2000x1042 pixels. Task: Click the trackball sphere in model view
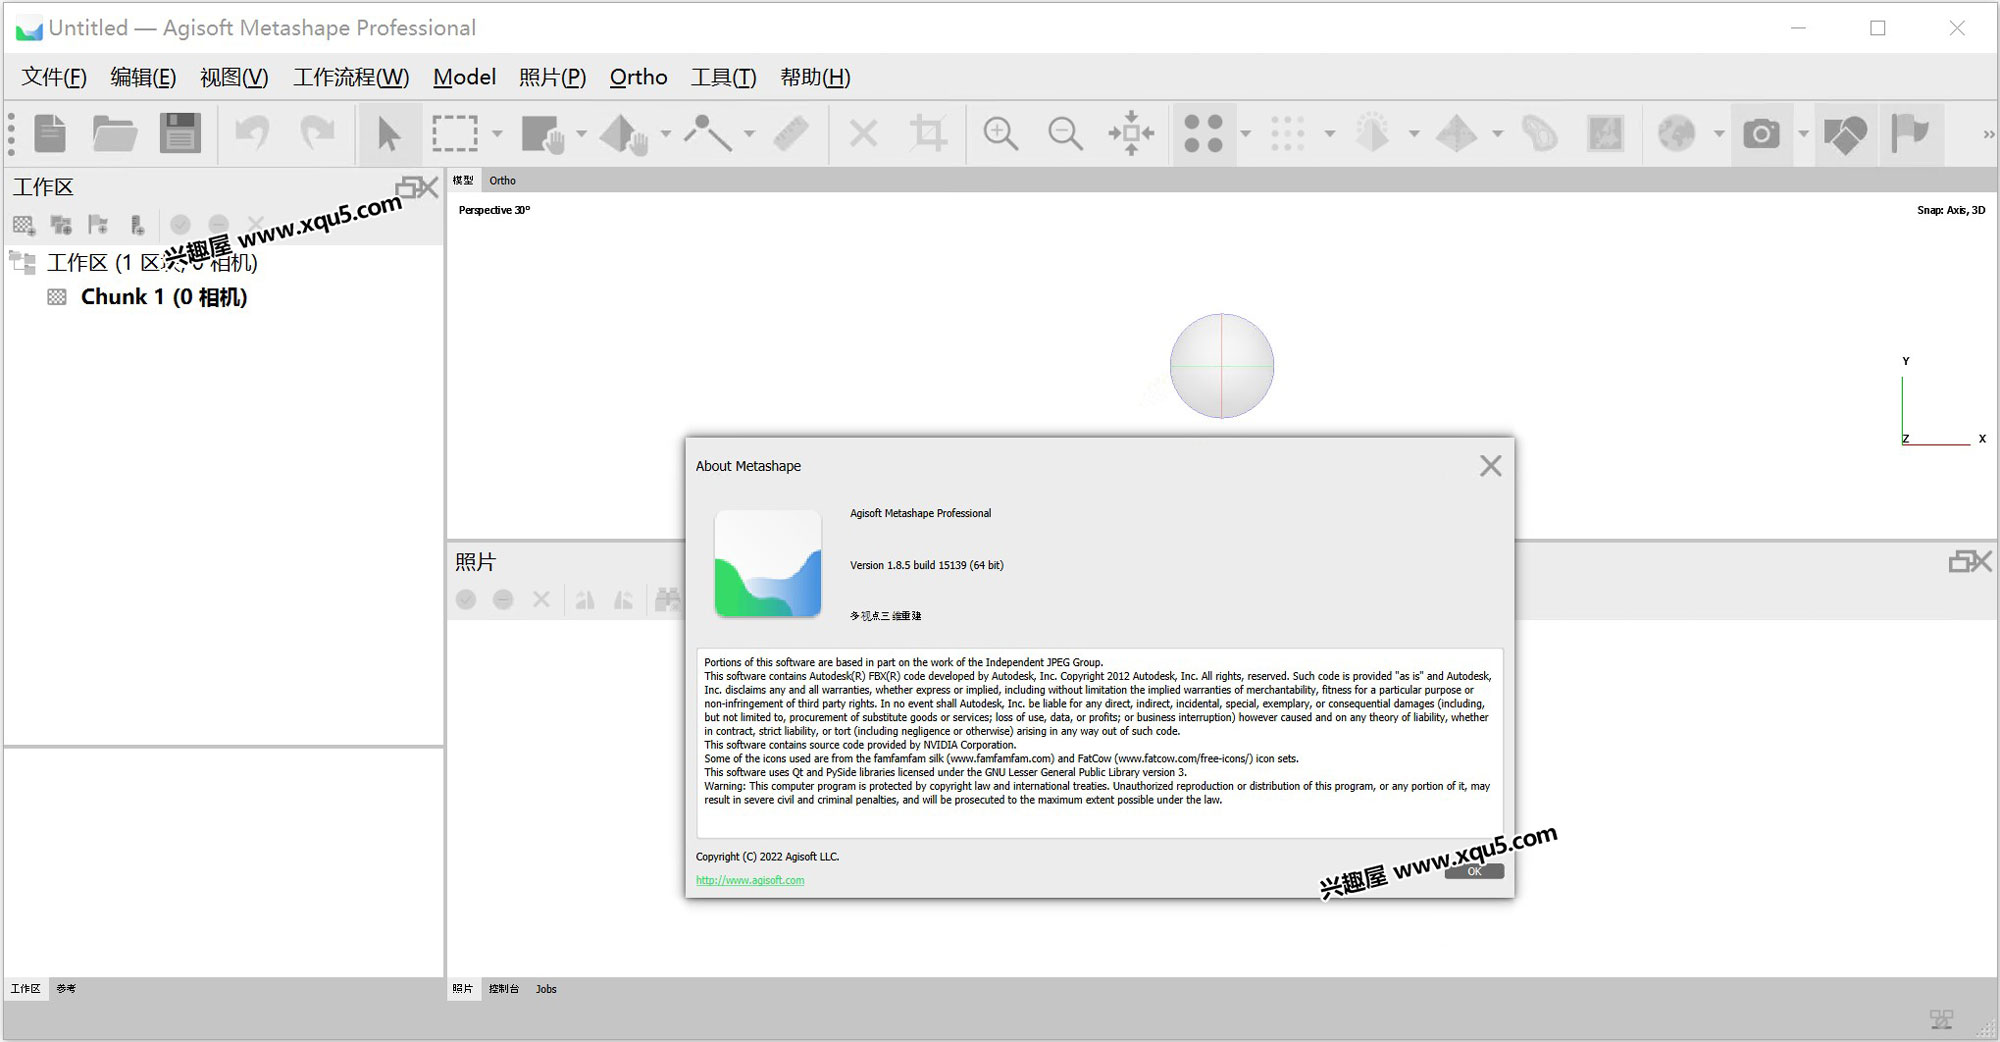[x=1221, y=365]
